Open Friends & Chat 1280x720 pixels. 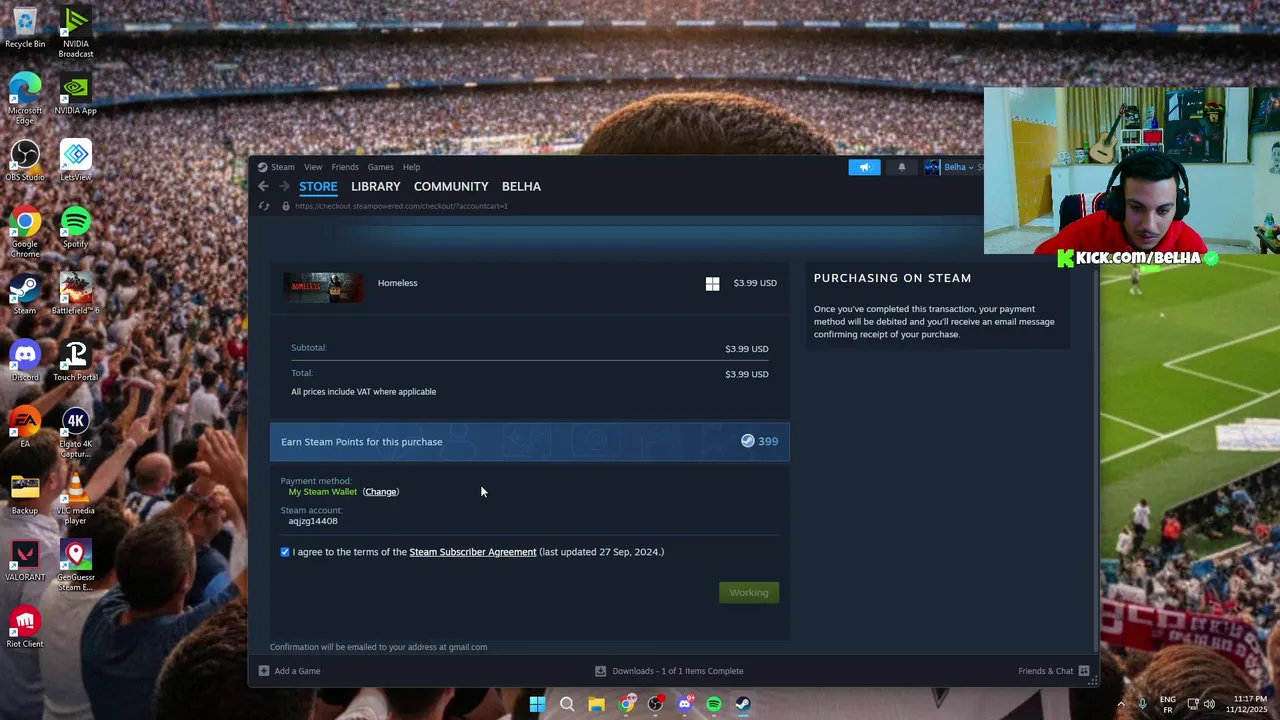pos(1045,671)
